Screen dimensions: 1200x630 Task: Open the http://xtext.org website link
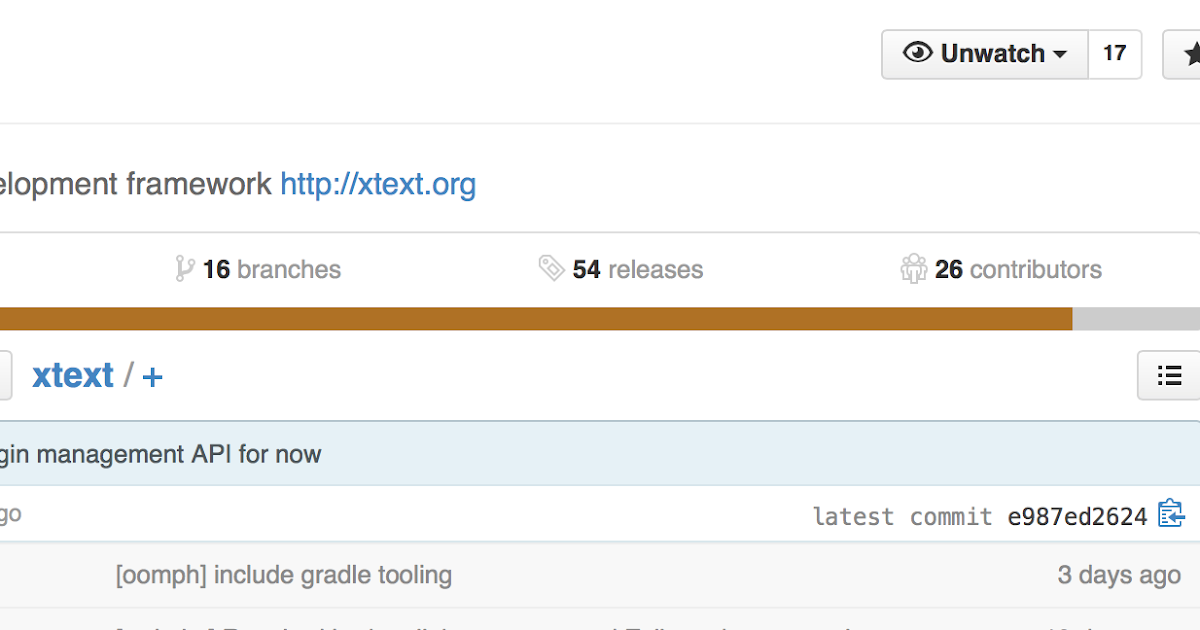[x=378, y=184]
